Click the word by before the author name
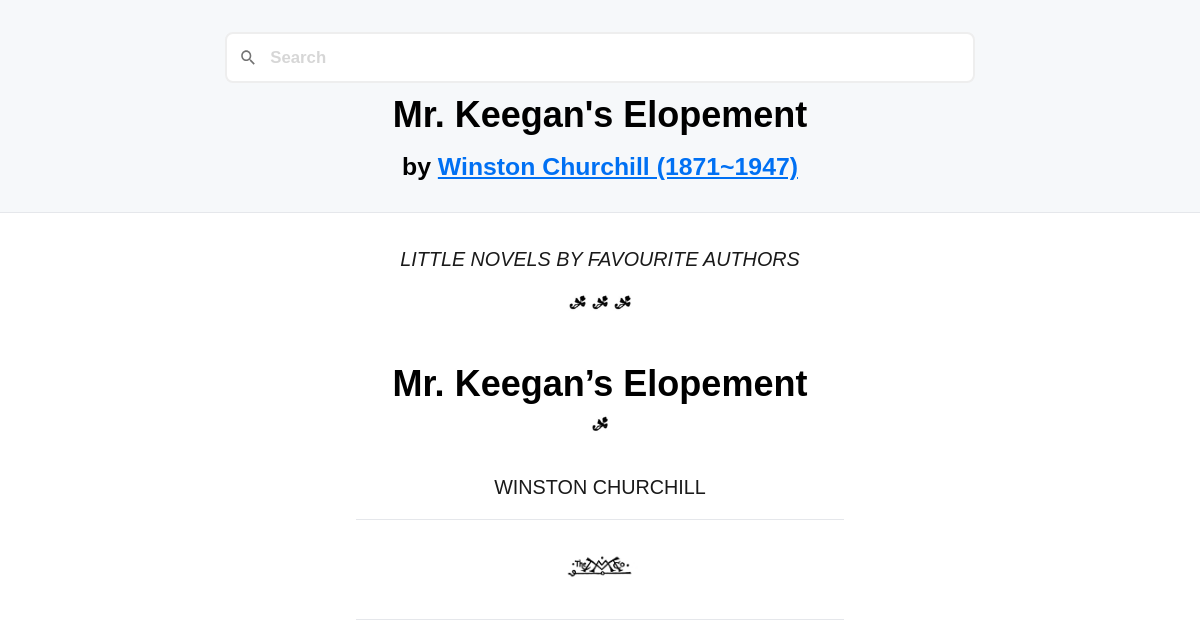This screenshot has height=628, width=1200. (x=418, y=166)
